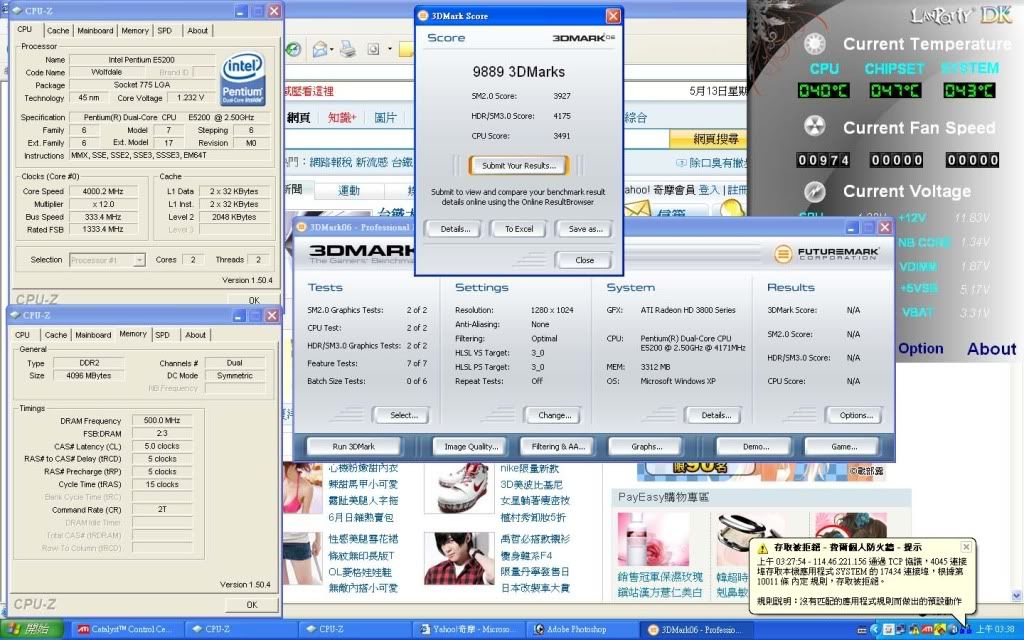Click the DRAM Frequency value 500.0 MHz

click(162, 421)
